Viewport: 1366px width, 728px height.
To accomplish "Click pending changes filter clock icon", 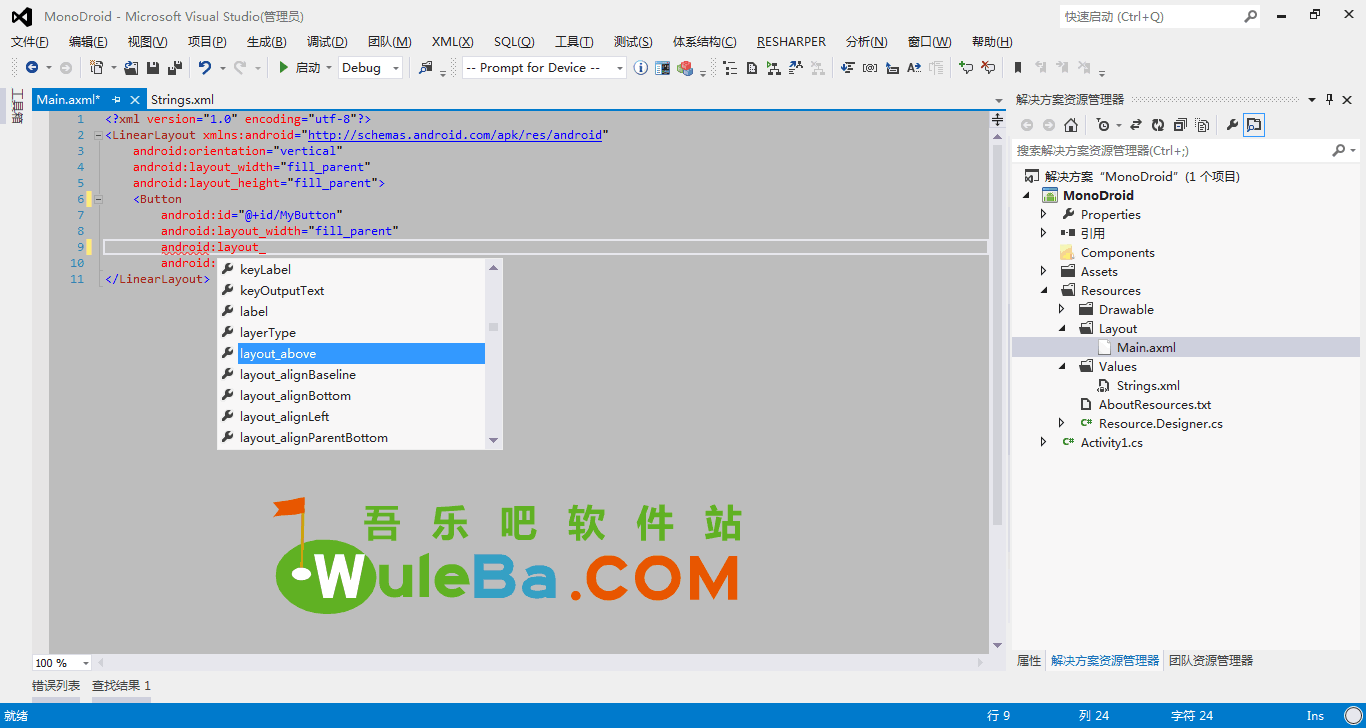I will [1103, 125].
